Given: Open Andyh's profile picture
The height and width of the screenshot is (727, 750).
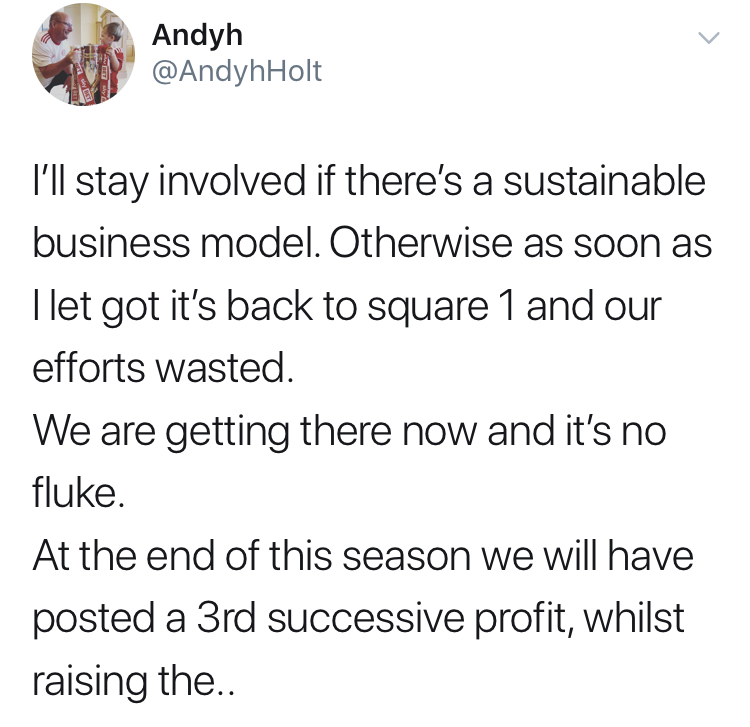Looking at the screenshot, I should pos(83,55).
